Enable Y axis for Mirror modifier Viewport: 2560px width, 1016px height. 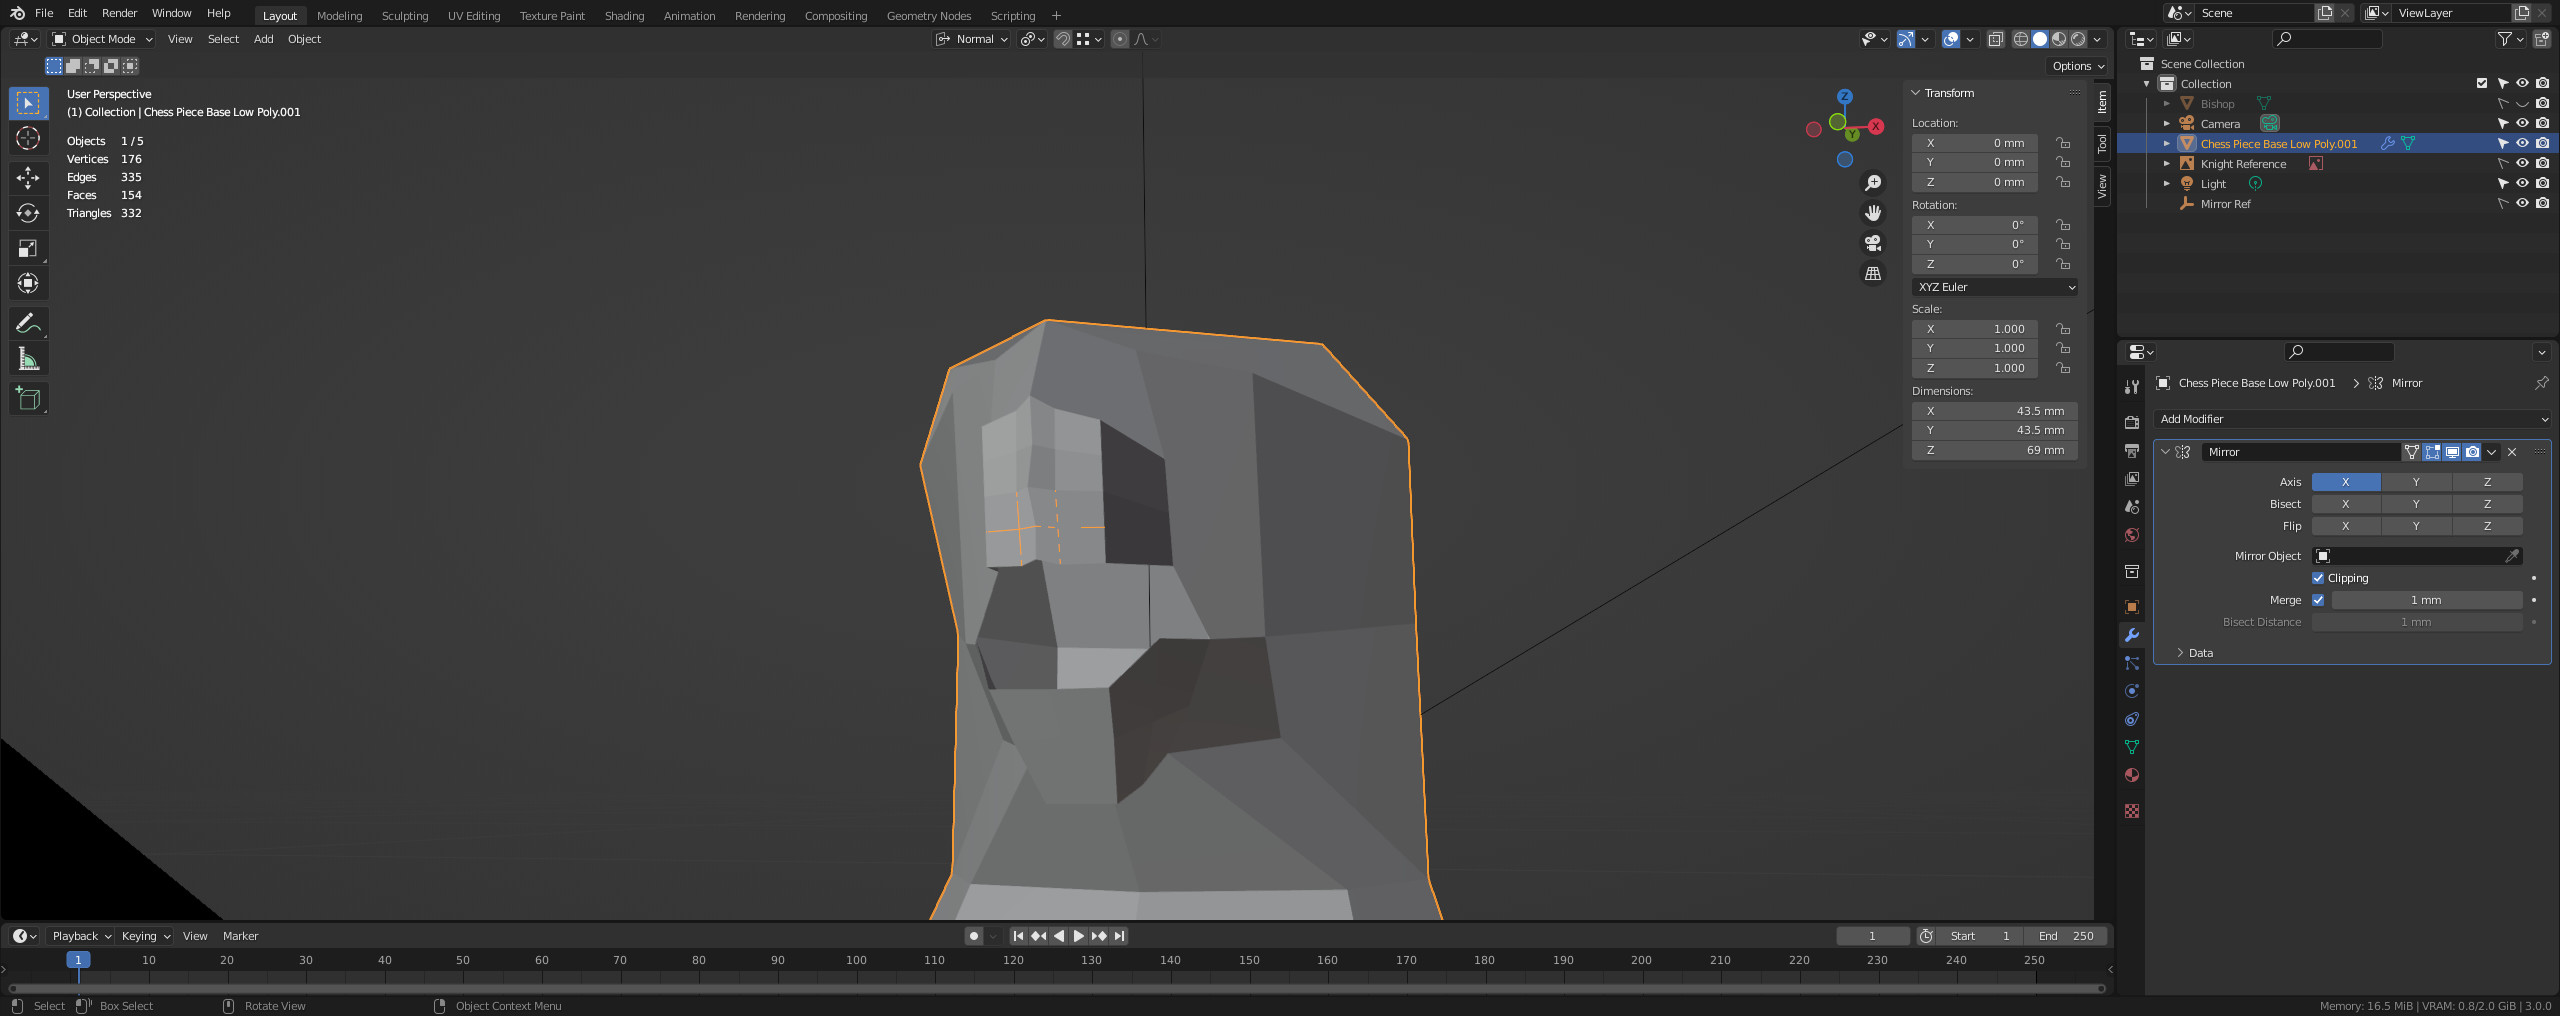pos(2416,482)
